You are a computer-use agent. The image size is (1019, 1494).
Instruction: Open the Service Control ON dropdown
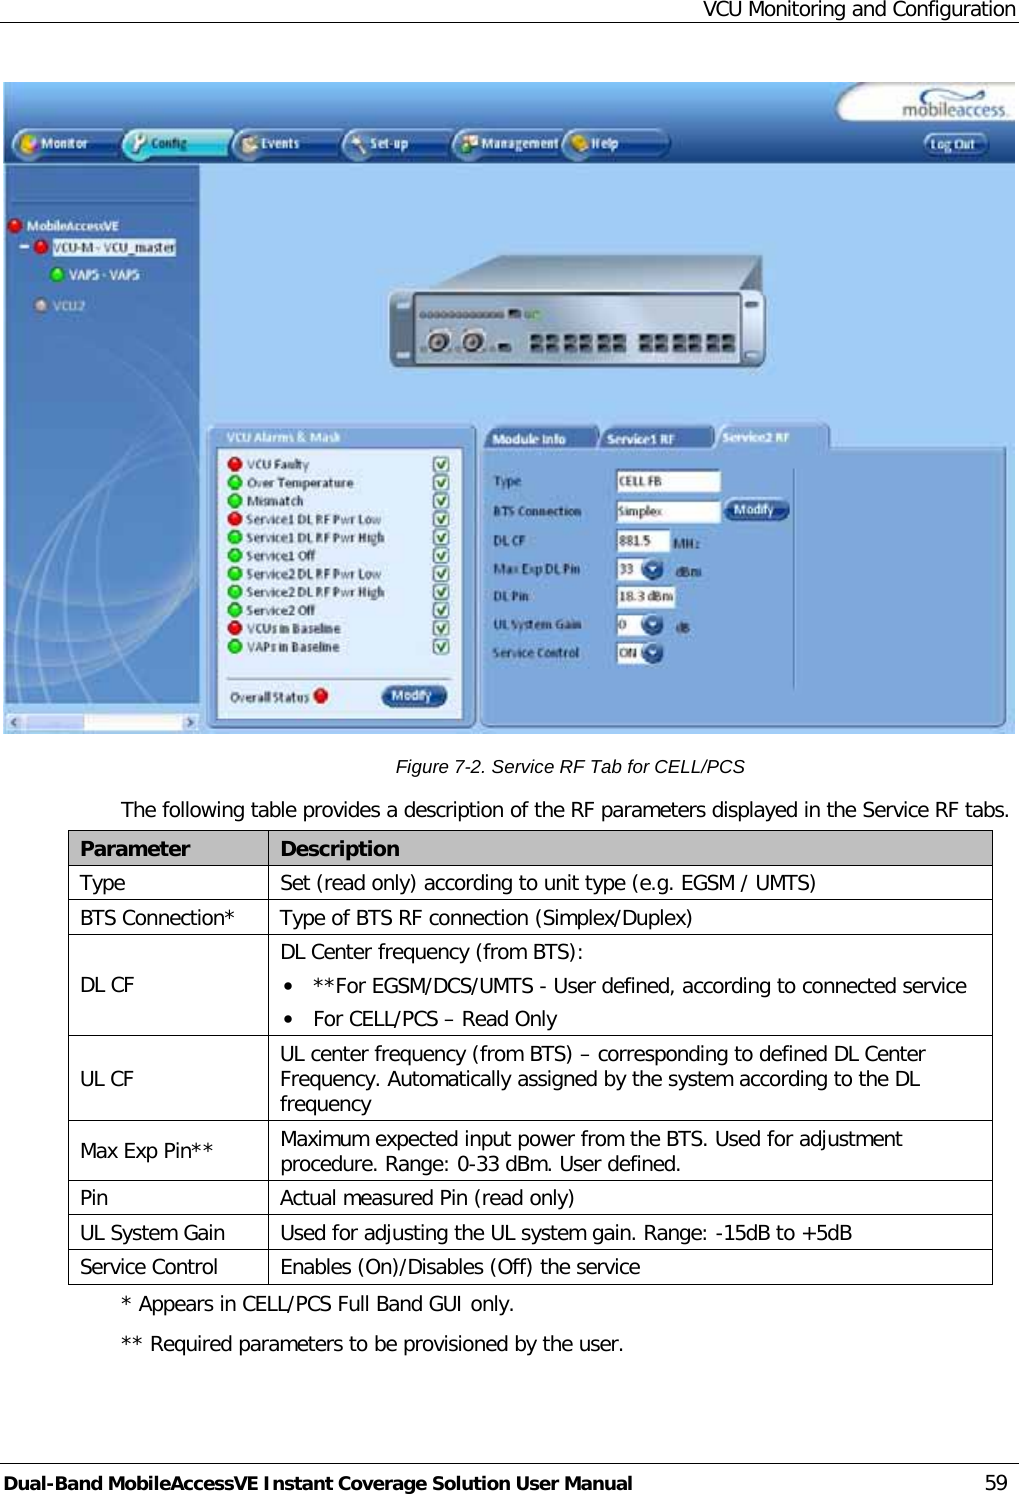pos(653,653)
